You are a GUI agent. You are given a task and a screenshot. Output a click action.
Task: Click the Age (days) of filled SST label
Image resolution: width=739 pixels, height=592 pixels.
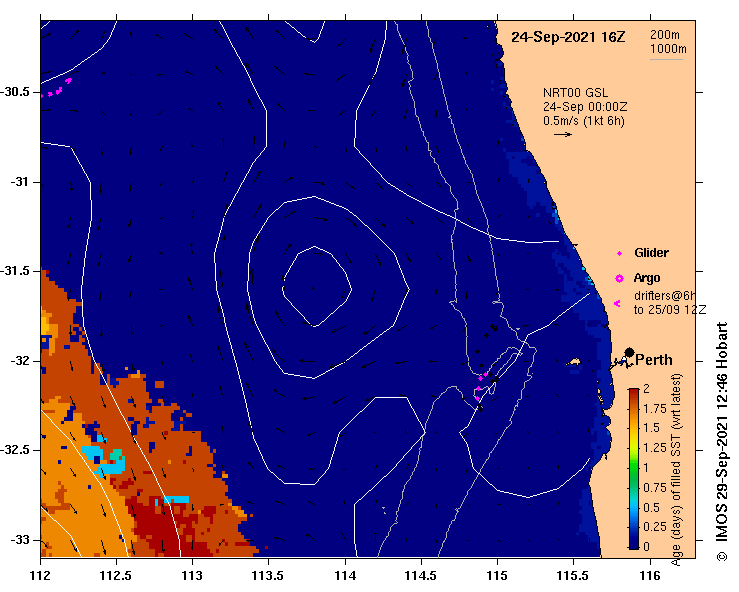676,469
